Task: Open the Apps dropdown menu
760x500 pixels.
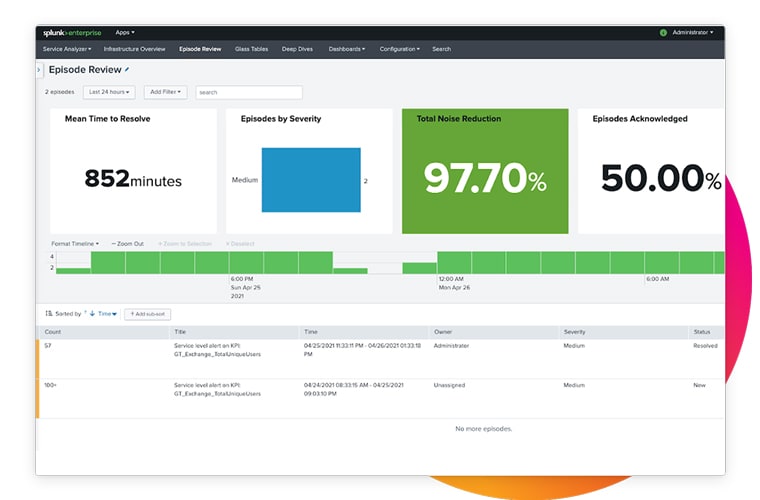Action: coord(125,32)
